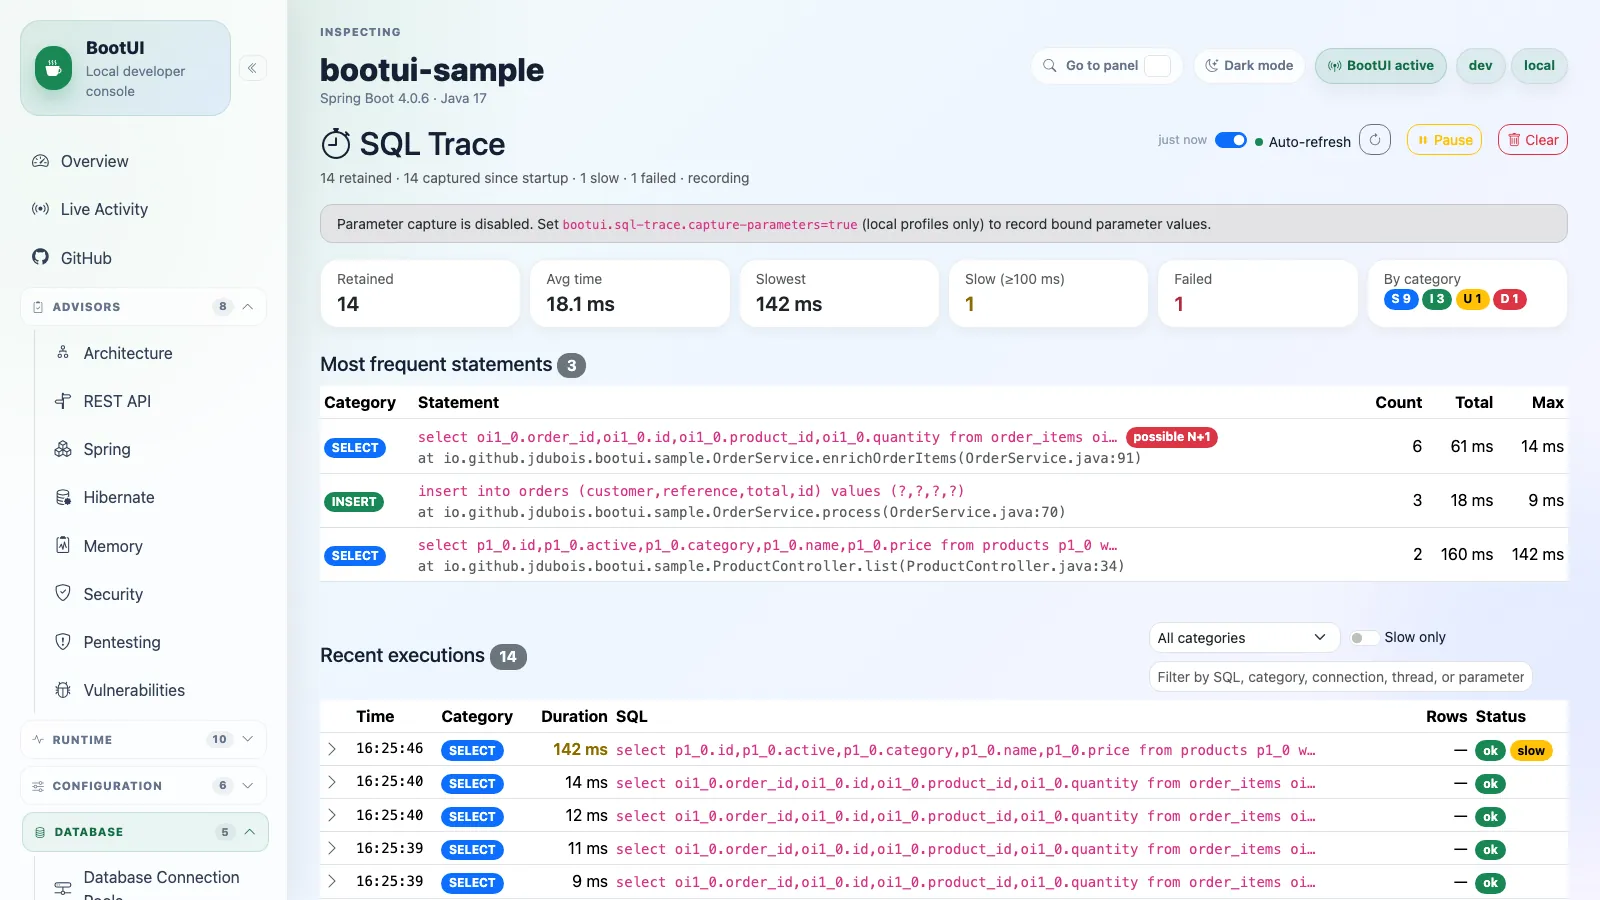Enable the Slow only toggle

click(1363, 638)
